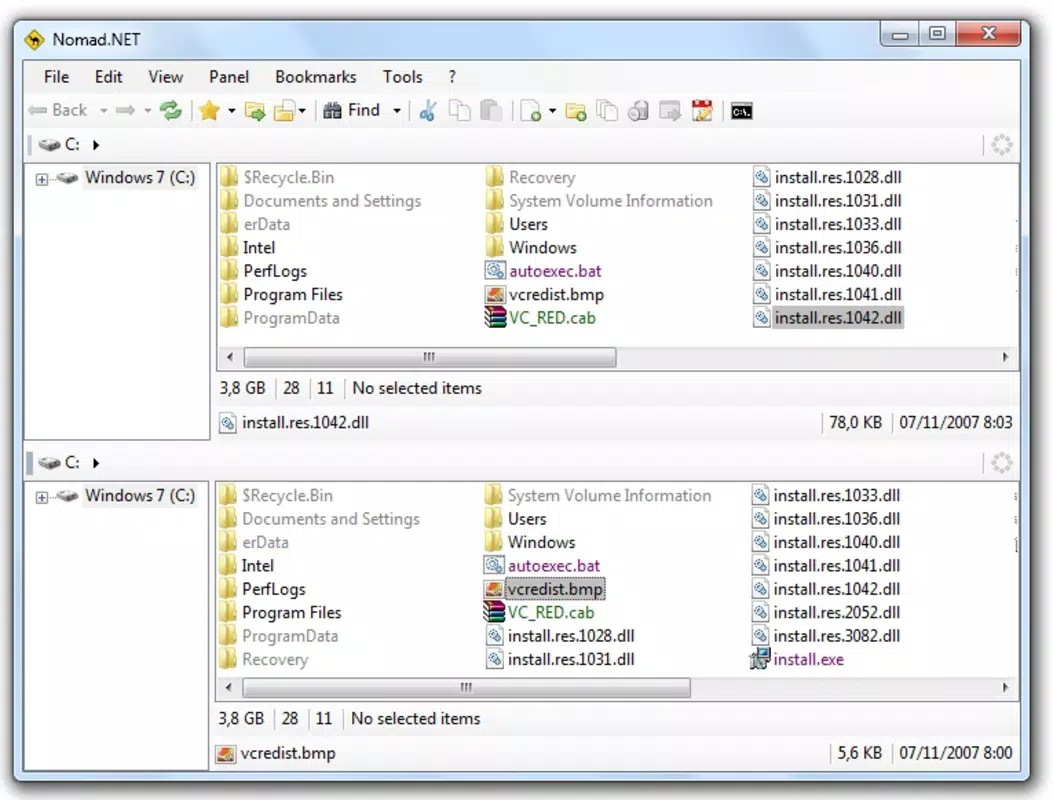The width and height of the screenshot is (1053, 800).
Task: Click the top panel C: drive icon
Action: [x=49, y=144]
